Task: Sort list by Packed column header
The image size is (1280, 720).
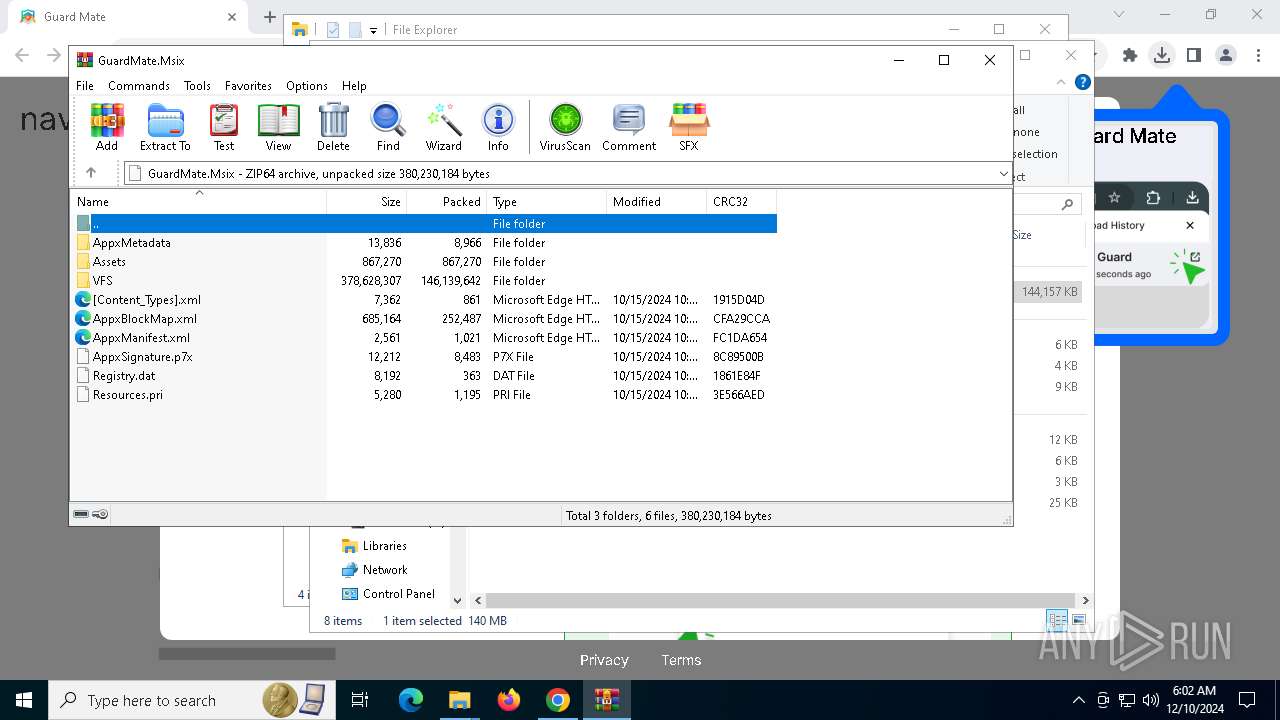Action: pos(447,201)
